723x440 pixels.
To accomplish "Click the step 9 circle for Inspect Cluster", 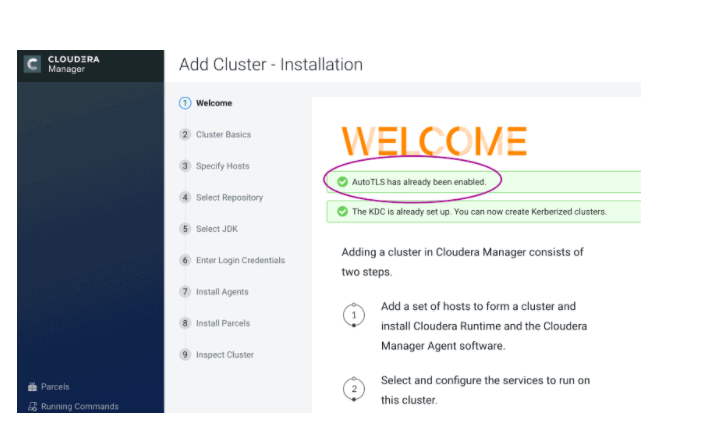I will [185, 354].
